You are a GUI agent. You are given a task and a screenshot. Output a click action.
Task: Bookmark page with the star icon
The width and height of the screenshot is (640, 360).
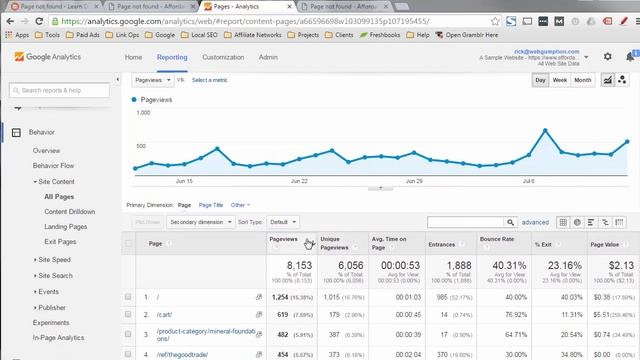[x=495, y=21]
